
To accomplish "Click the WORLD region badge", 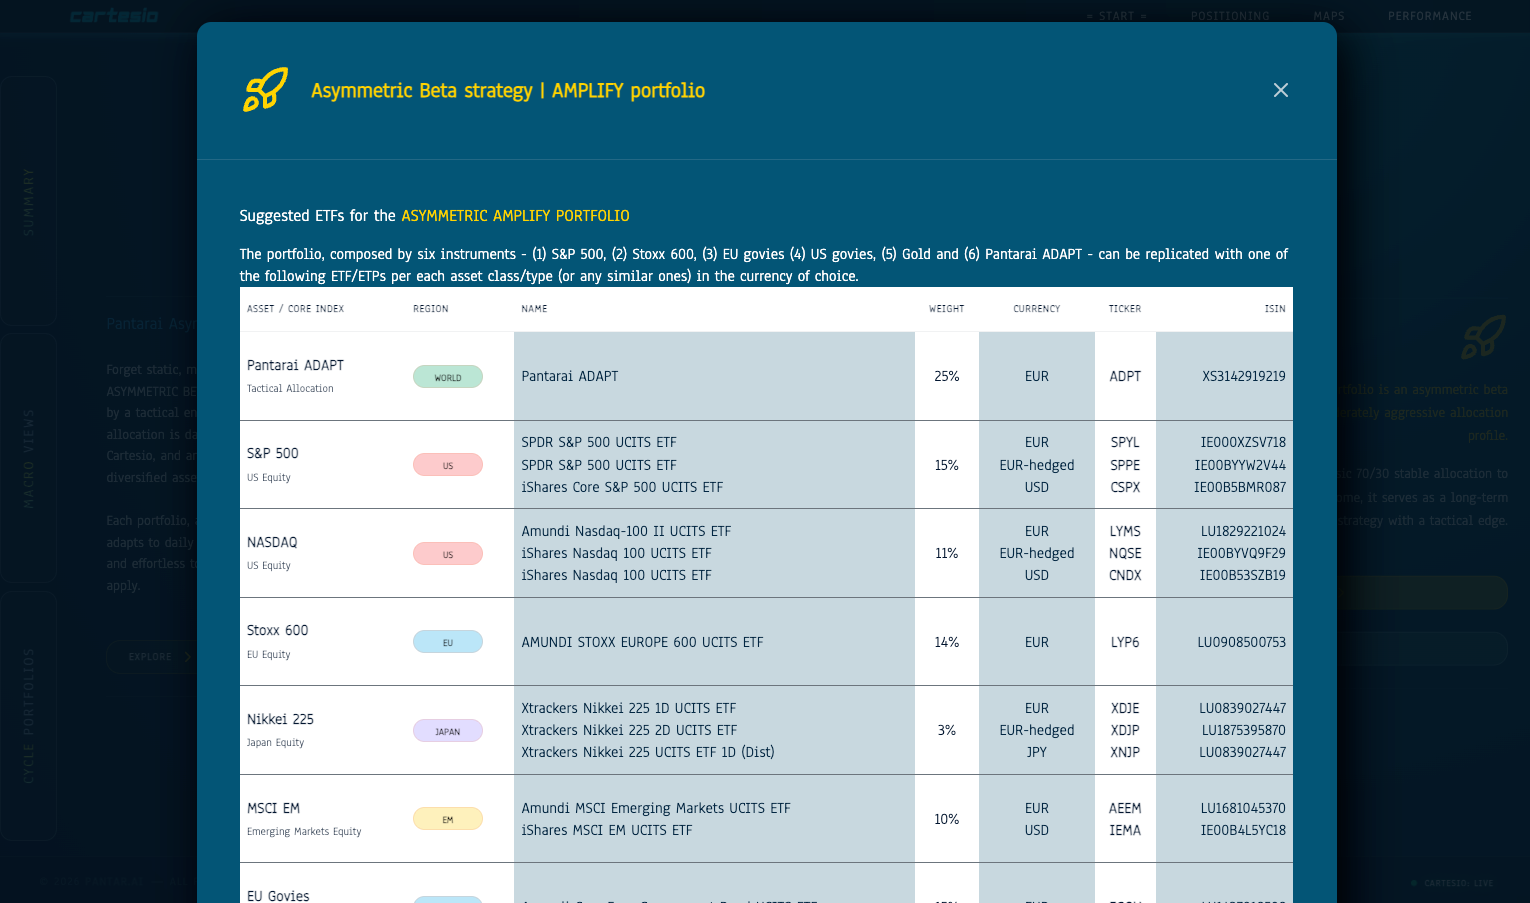I will point(448,377).
